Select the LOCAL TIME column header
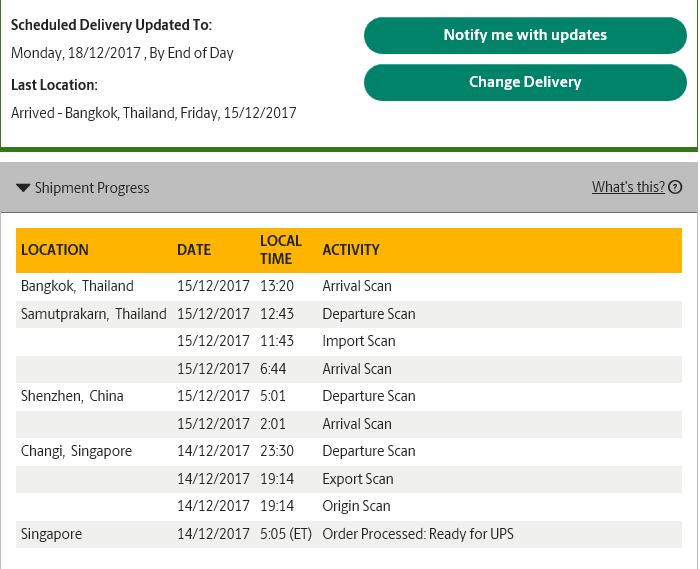 281,250
